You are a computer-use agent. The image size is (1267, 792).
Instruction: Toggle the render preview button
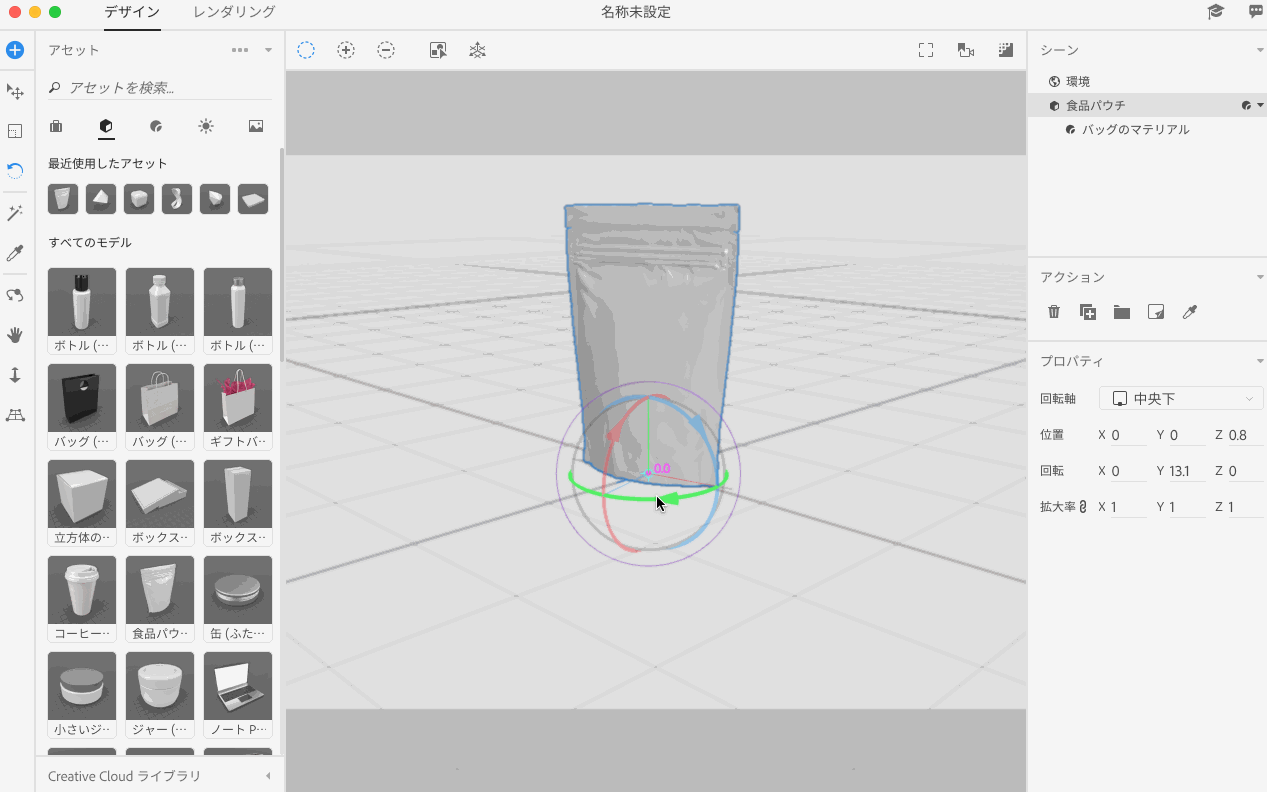(x=1006, y=50)
